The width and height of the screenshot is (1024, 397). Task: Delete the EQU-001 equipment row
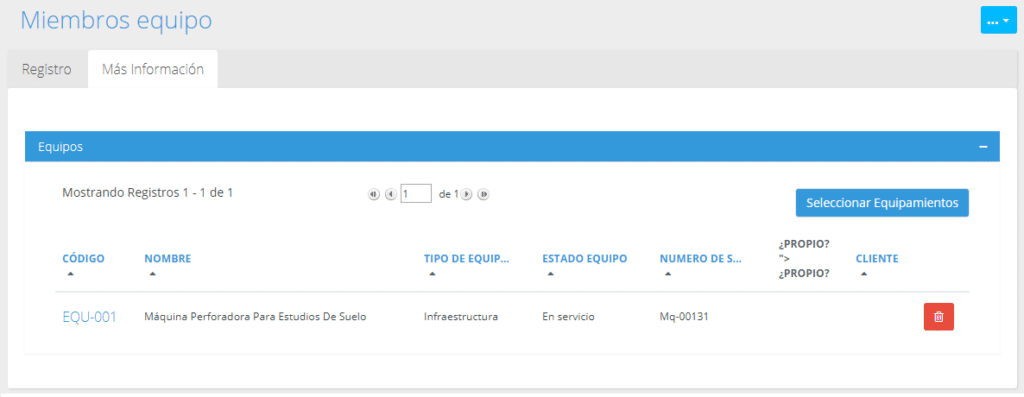[x=938, y=317]
